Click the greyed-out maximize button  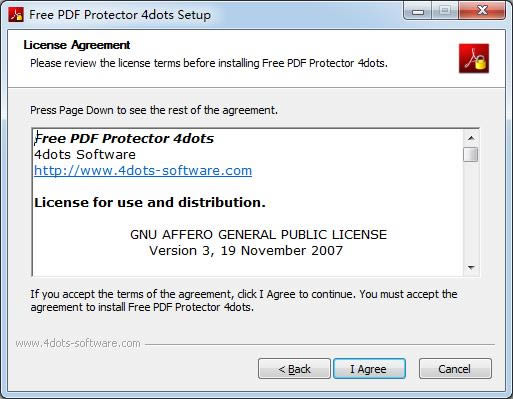coord(445,11)
